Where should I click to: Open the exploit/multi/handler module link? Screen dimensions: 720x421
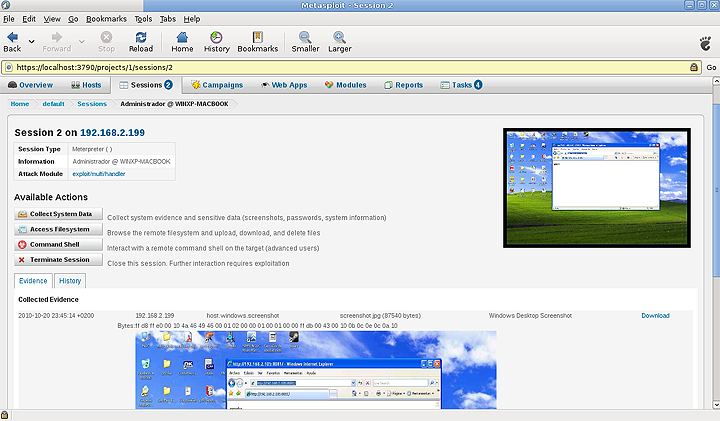click(99, 174)
